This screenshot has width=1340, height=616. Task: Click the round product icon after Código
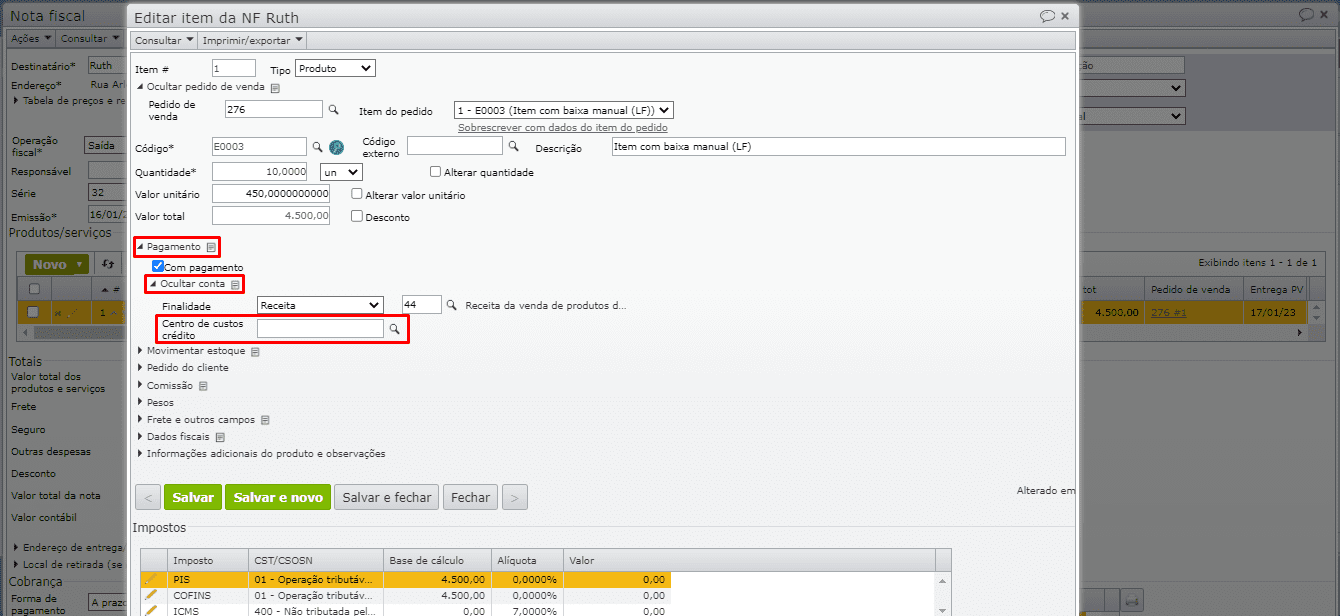(x=336, y=147)
